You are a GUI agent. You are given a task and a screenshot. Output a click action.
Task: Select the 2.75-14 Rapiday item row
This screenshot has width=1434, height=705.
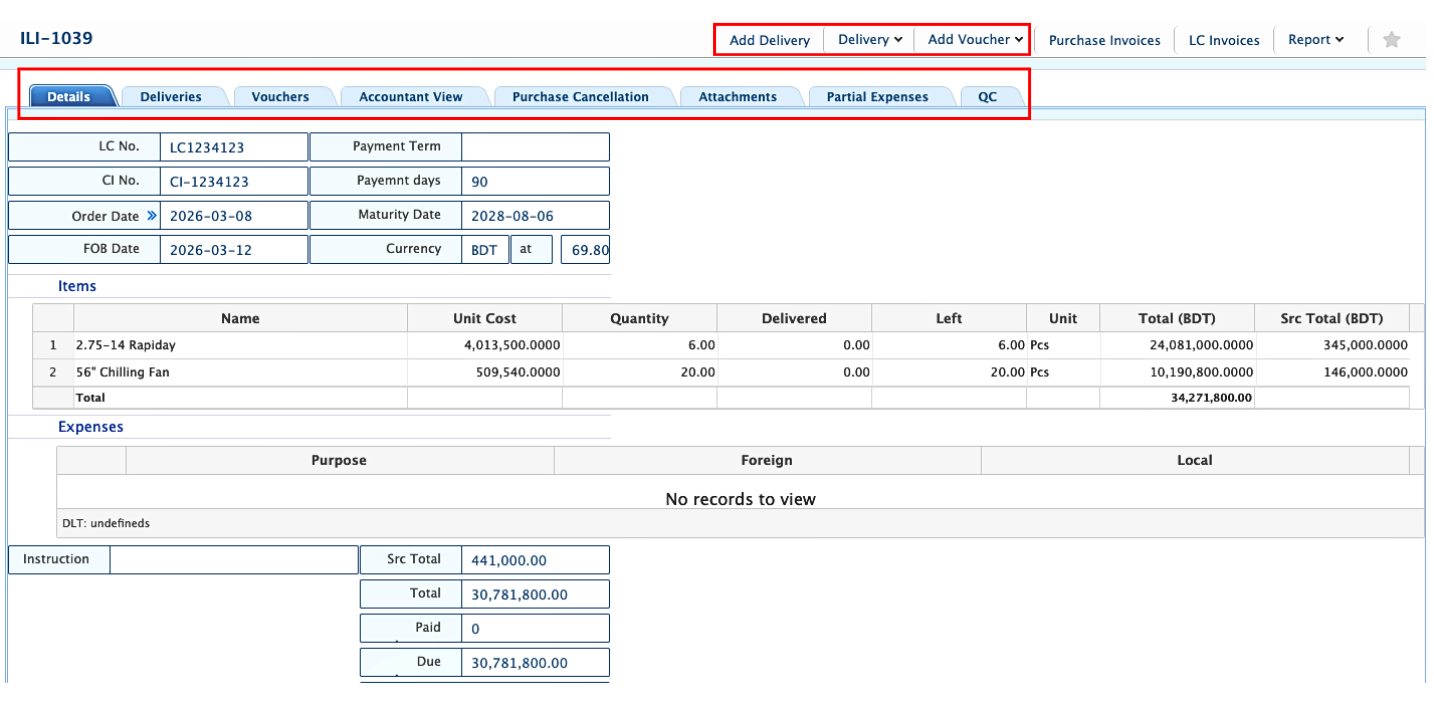240,345
